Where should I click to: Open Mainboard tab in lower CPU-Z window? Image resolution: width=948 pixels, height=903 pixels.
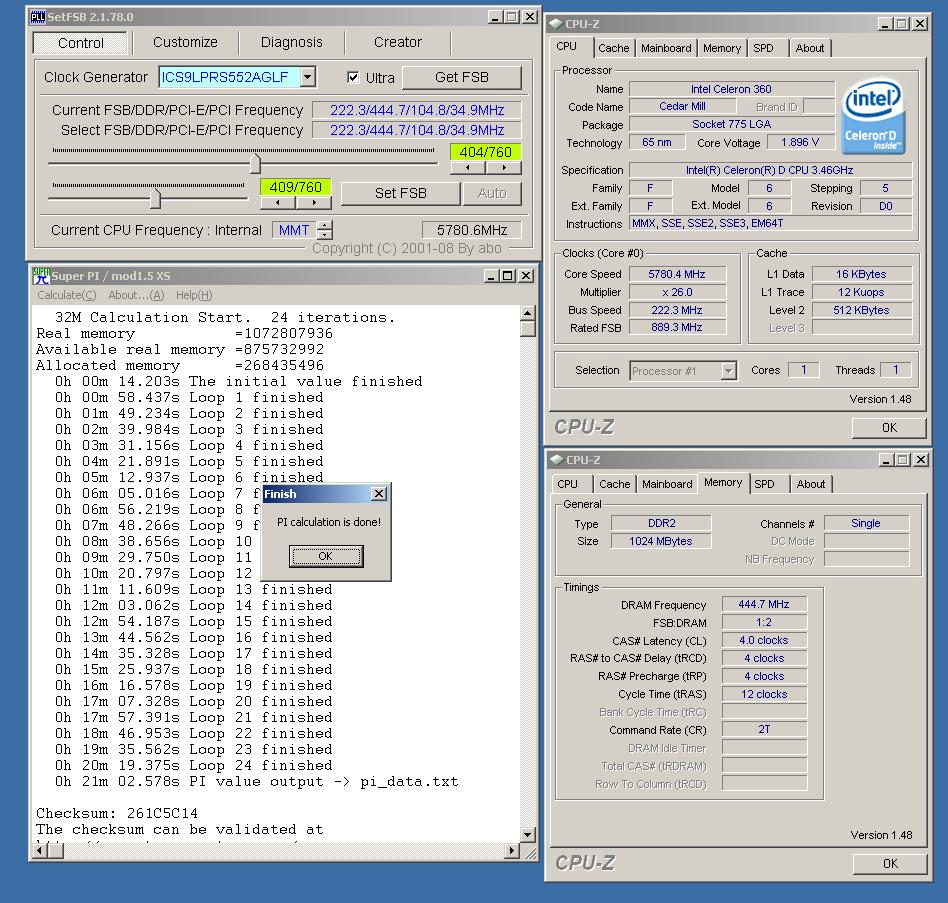pos(667,484)
